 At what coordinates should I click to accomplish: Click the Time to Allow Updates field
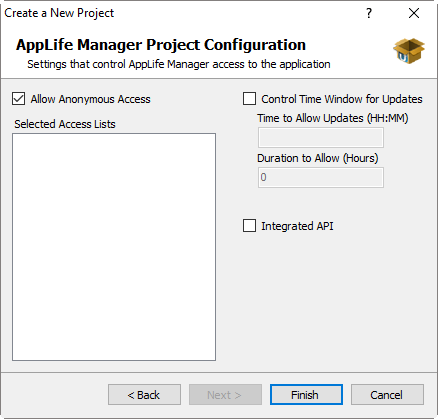(321, 137)
